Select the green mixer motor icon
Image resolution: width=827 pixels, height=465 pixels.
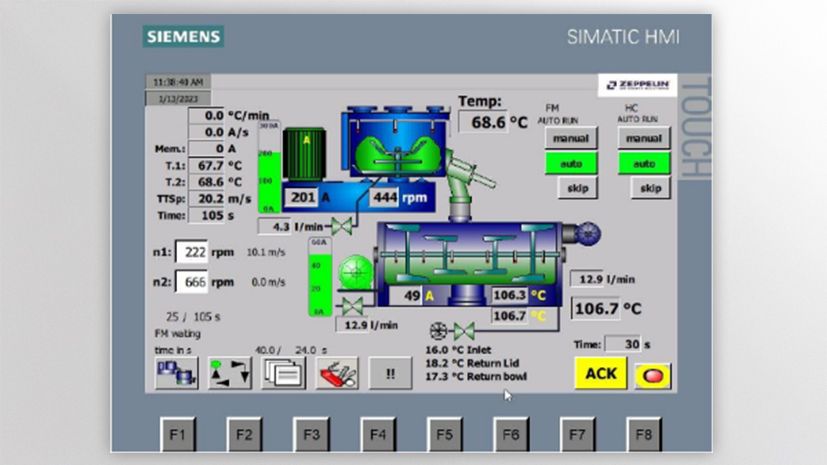coord(306,155)
